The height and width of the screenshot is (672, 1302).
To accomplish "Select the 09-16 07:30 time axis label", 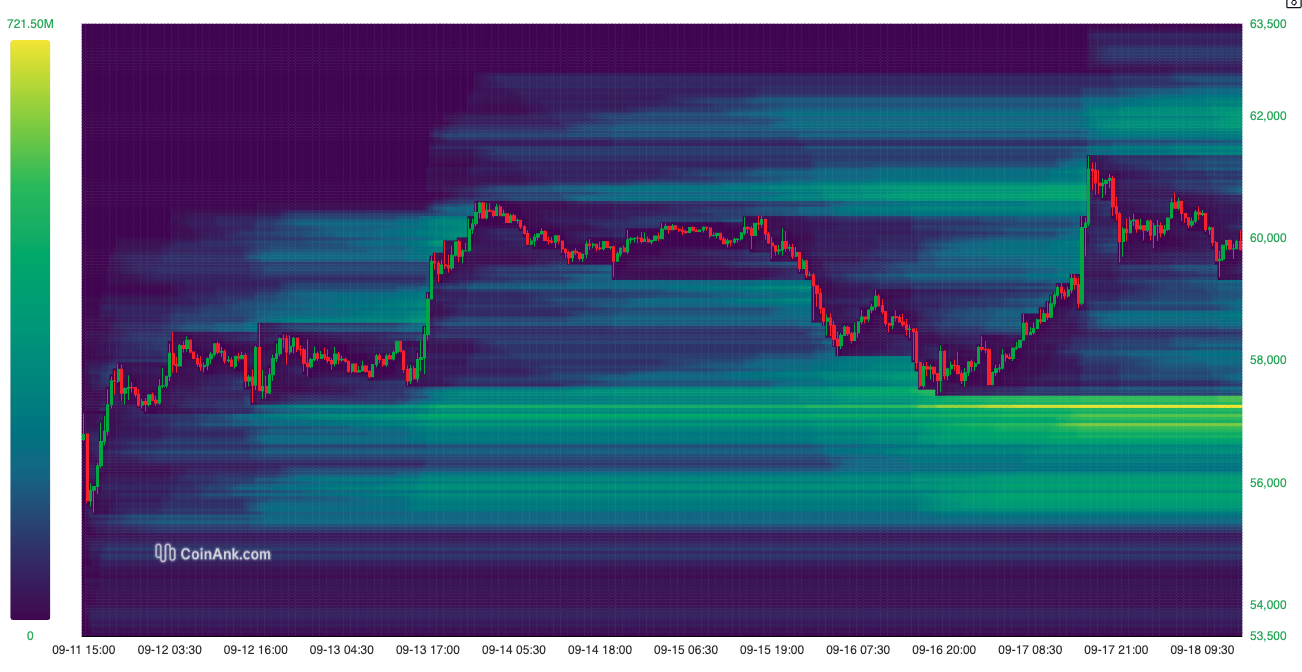I will tap(858, 650).
